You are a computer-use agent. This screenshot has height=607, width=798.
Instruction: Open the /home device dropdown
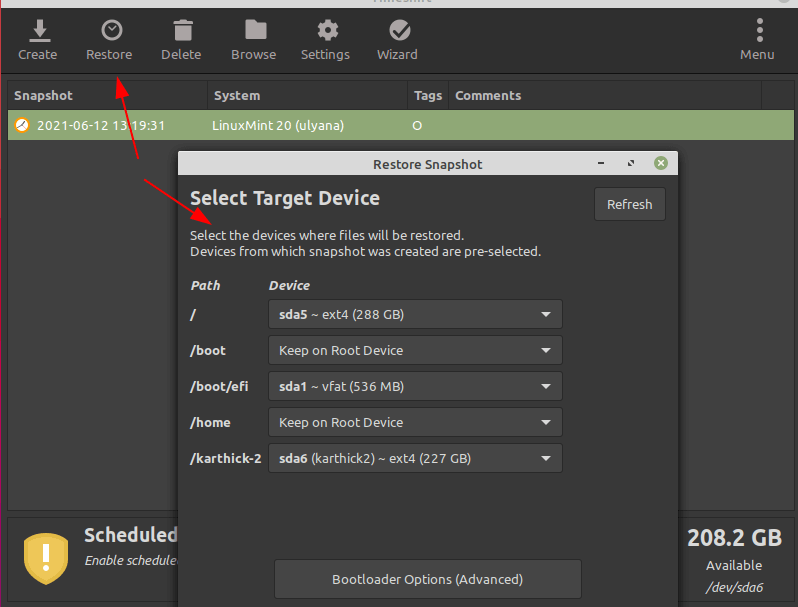(x=415, y=422)
